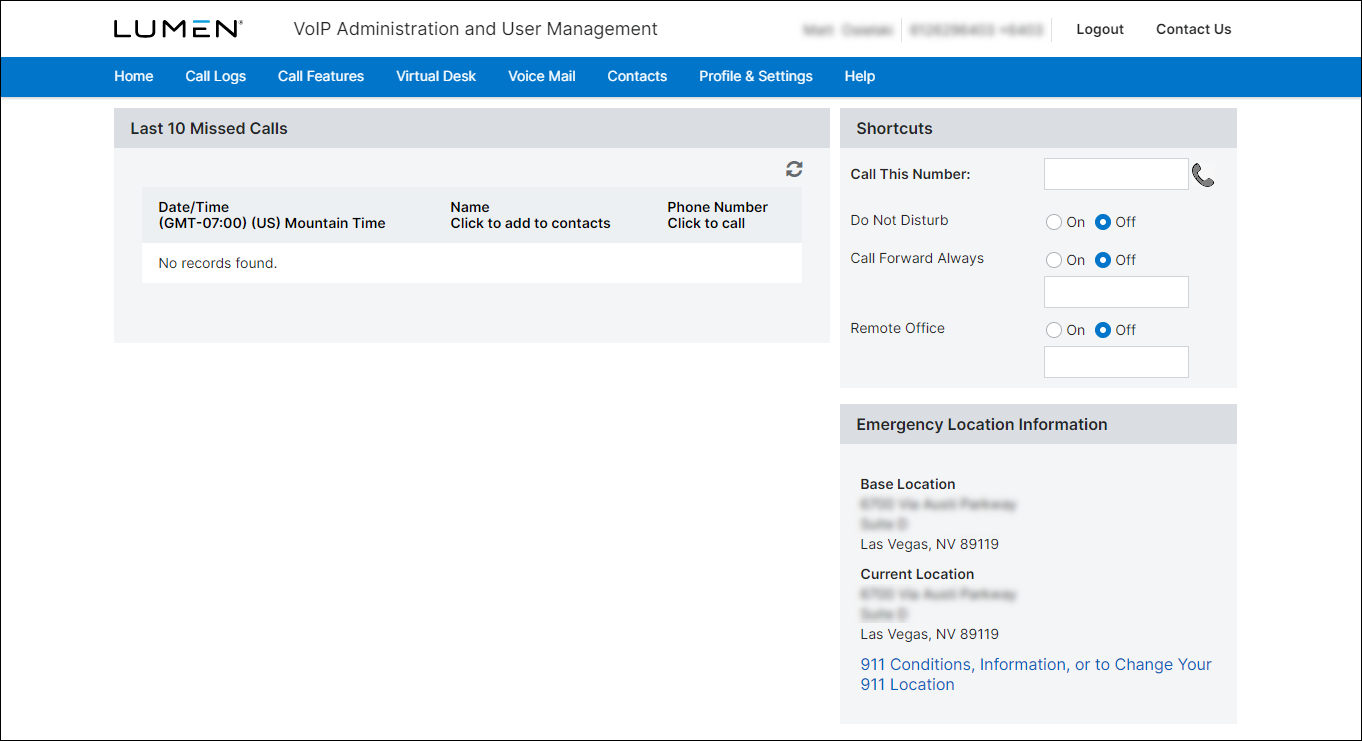The height and width of the screenshot is (741, 1362).
Task: Click inside the Call This Number field
Action: pos(1115,173)
